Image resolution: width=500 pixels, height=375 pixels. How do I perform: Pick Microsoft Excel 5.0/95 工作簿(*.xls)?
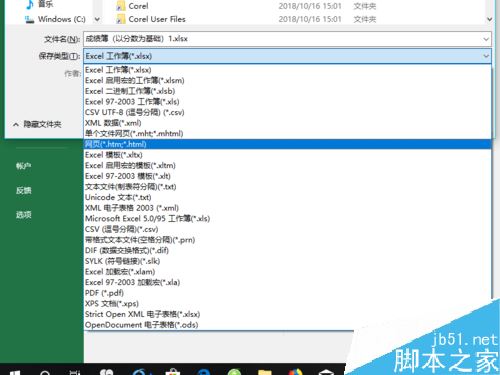pos(288,219)
